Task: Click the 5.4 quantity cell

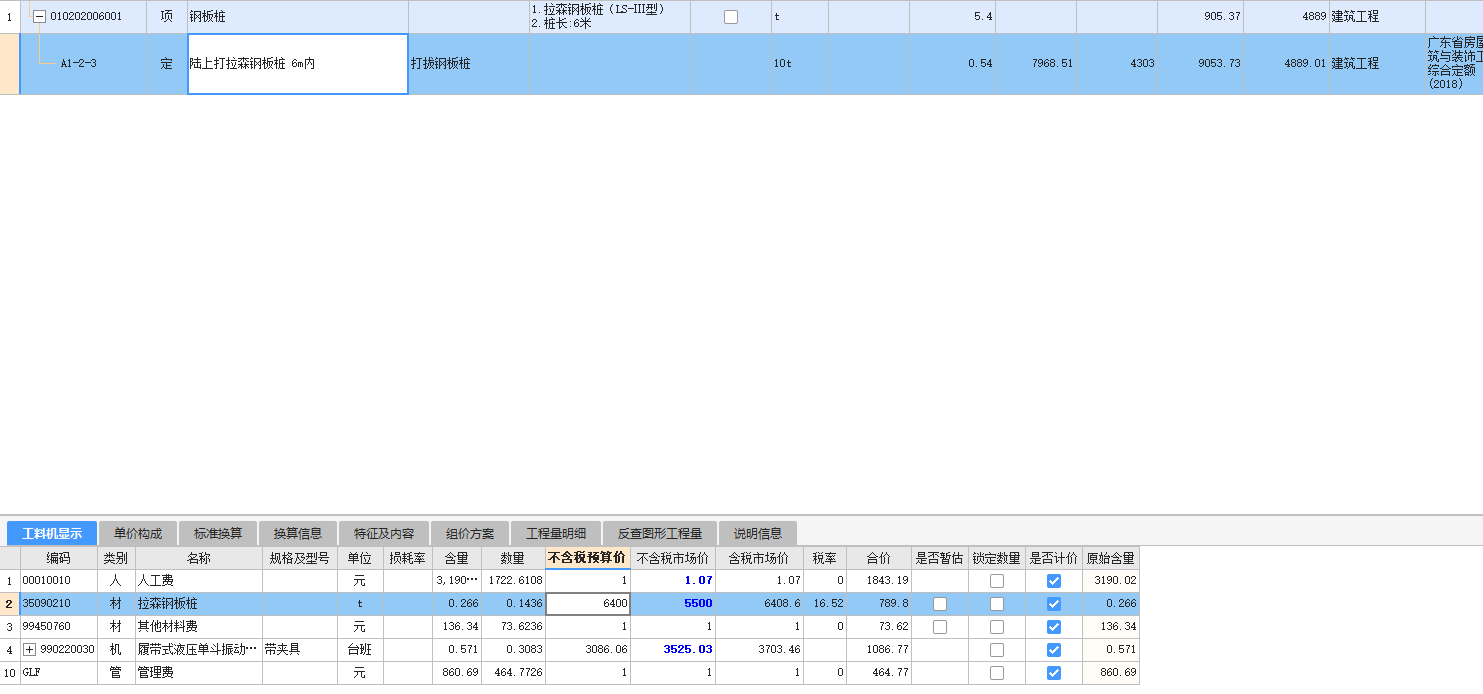Action: click(953, 17)
